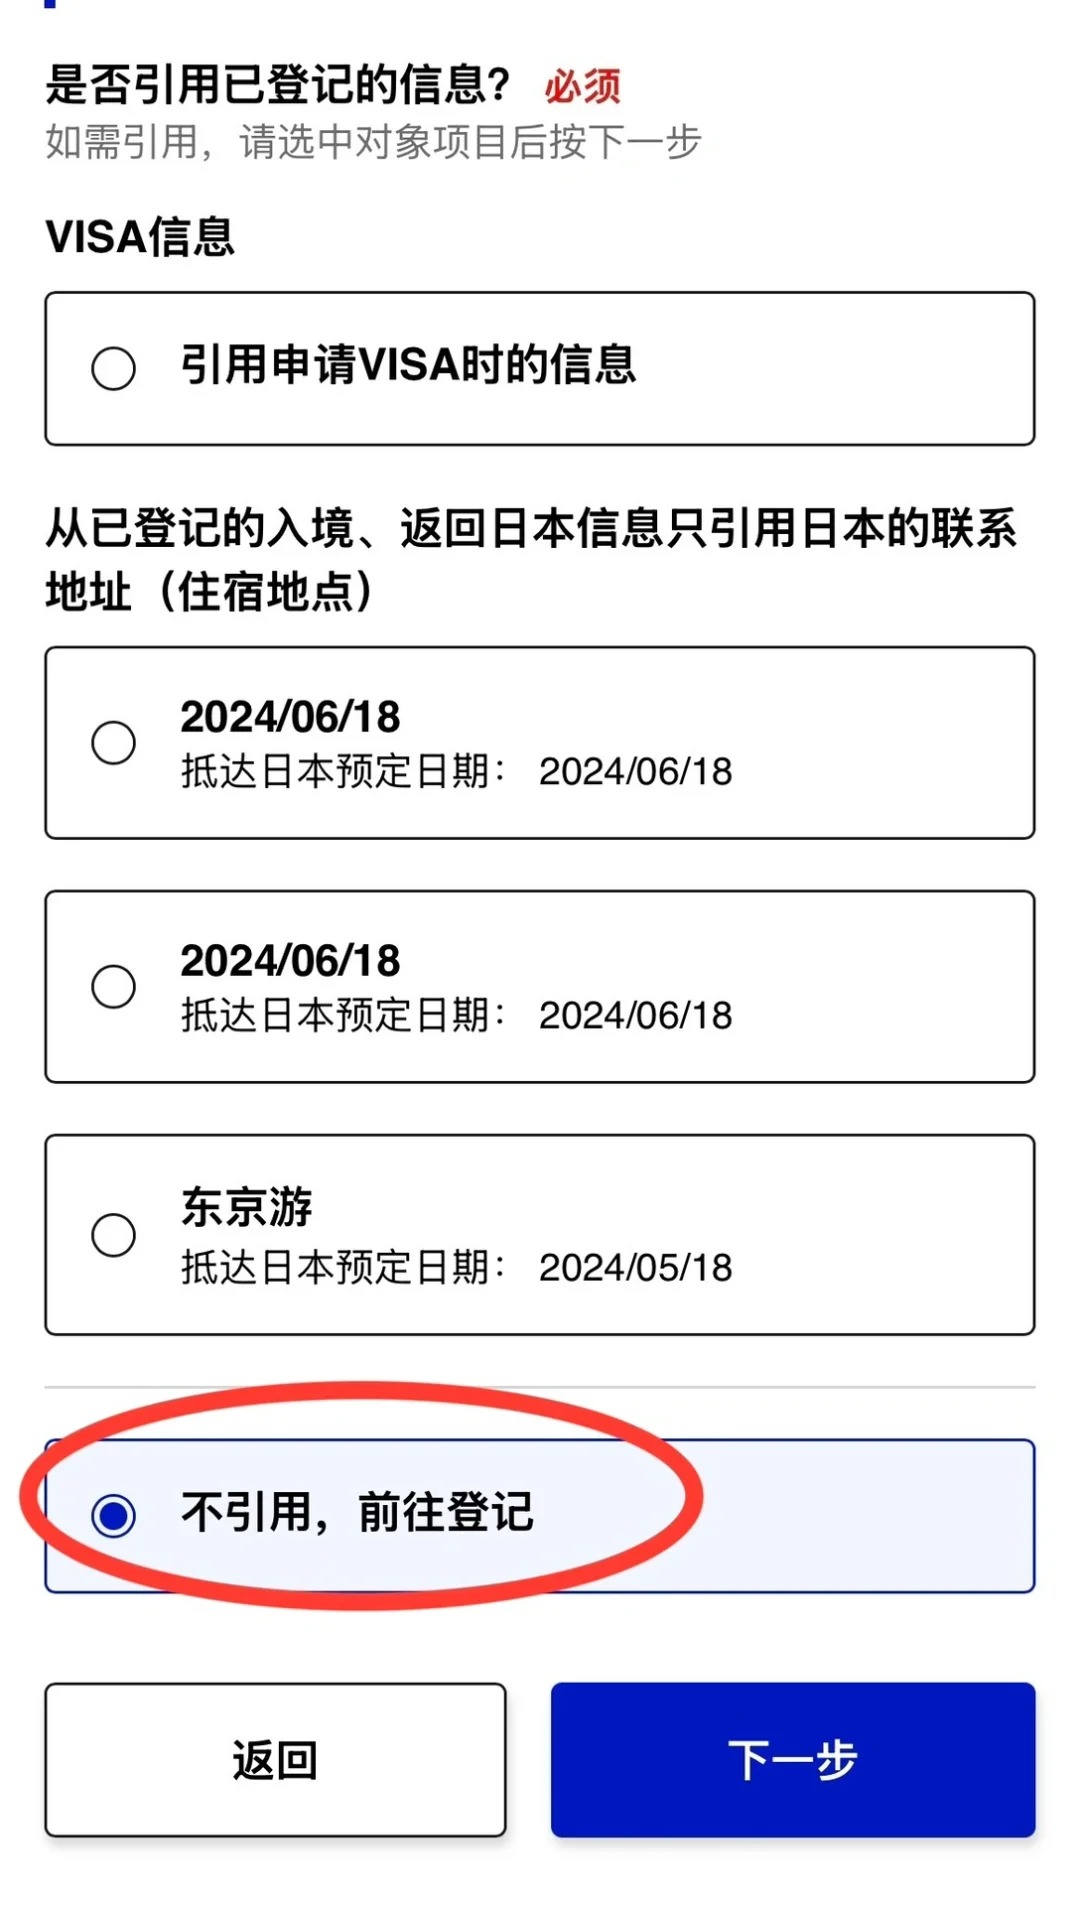Click the bold 2024/06/18 title in the upper card
1080x1906 pixels.
coord(290,717)
